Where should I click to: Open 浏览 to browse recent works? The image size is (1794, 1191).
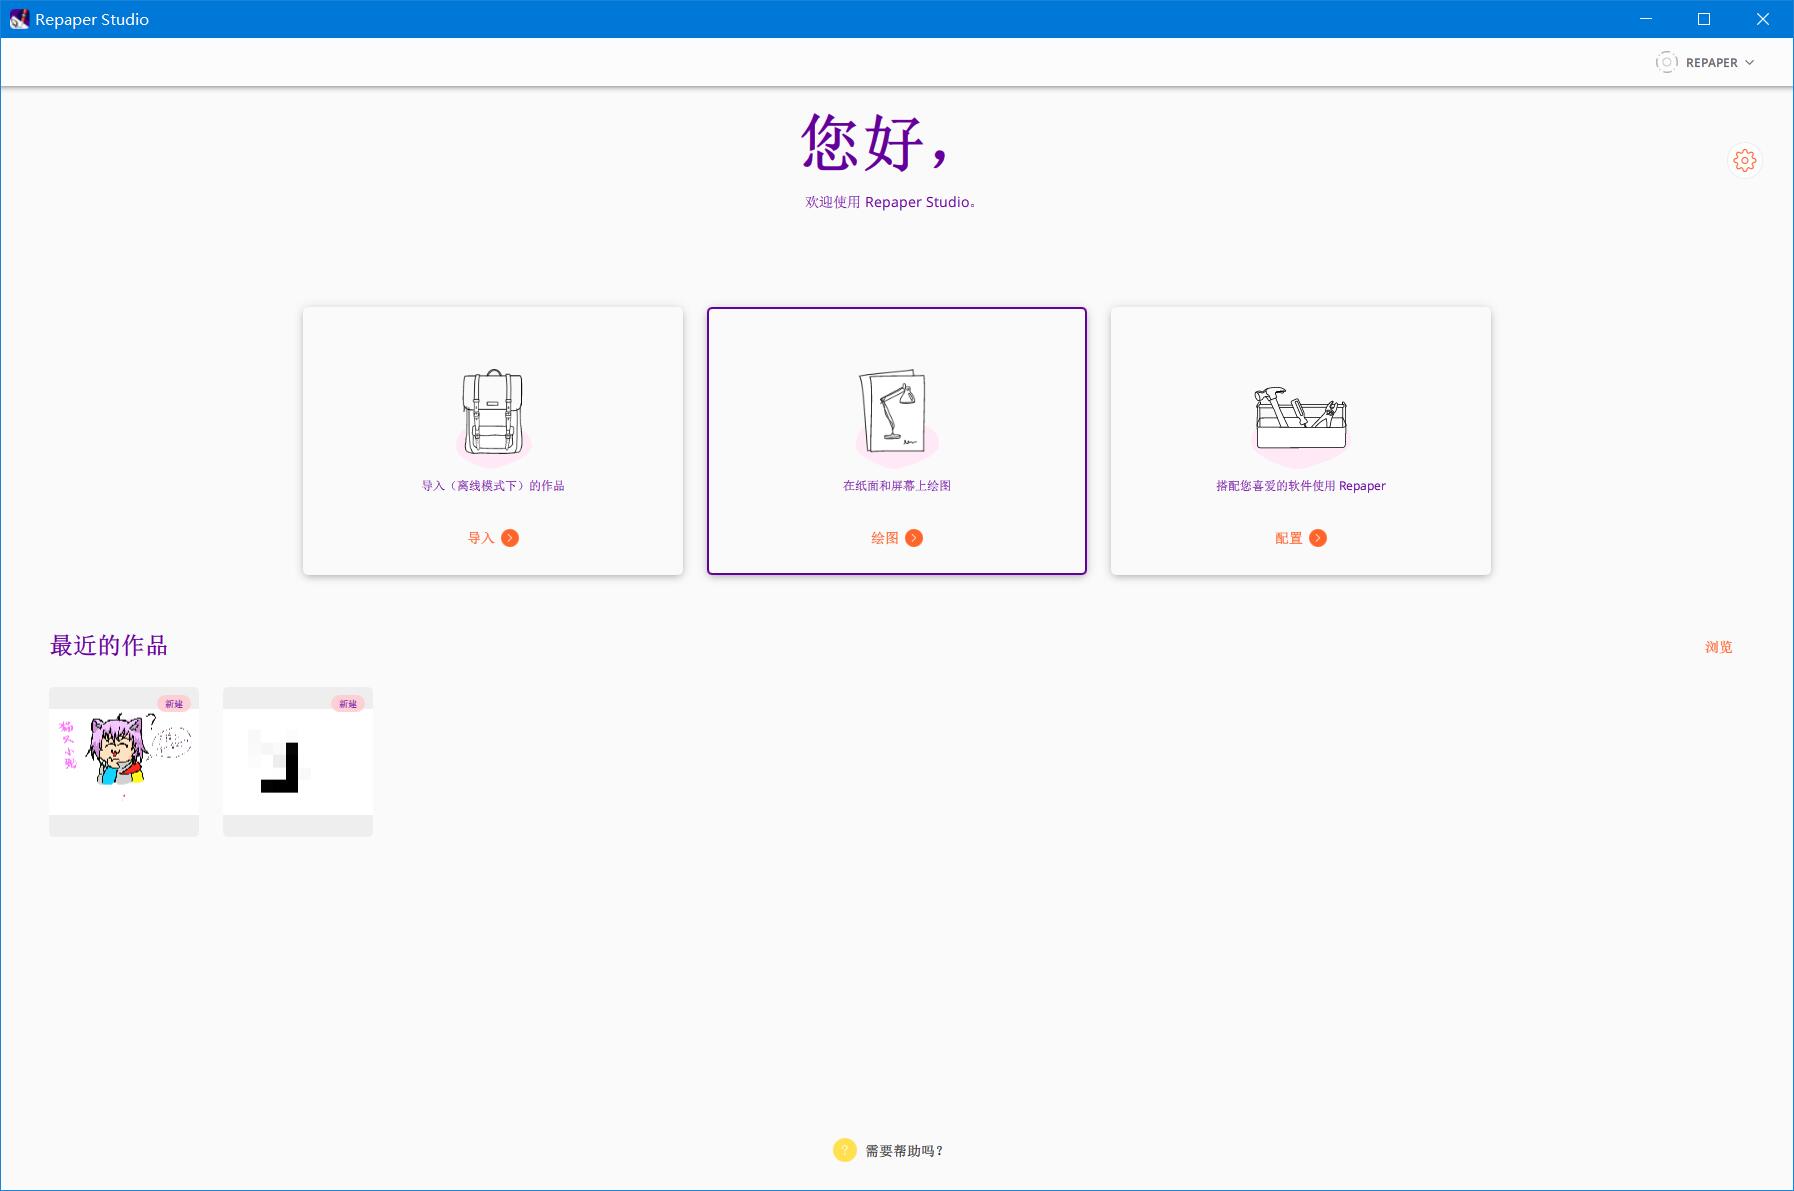click(x=1719, y=647)
